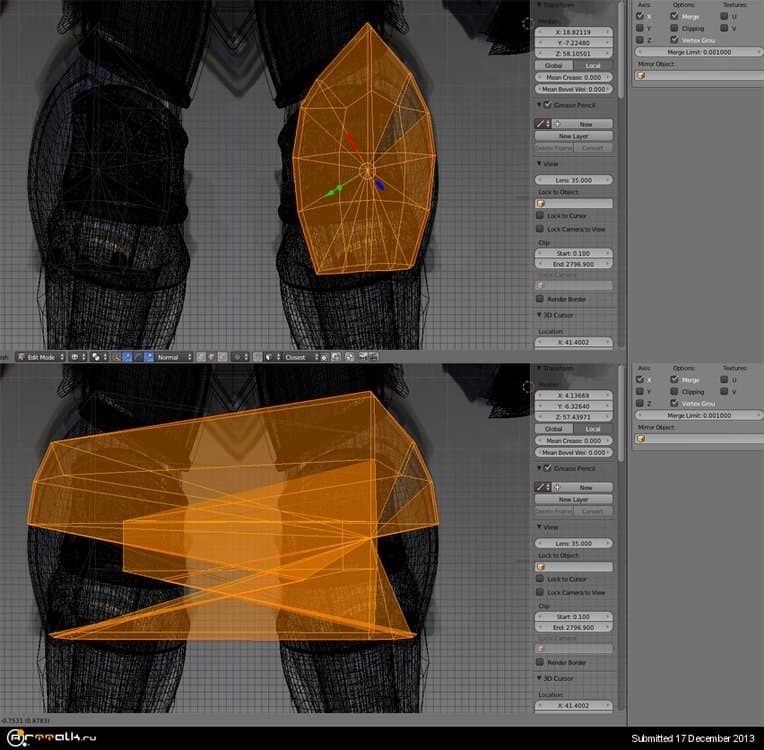Screen dimensions: 764x750
Task: Toggle Vertex Groups option in upper mirror panel
Action: click(x=674, y=40)
